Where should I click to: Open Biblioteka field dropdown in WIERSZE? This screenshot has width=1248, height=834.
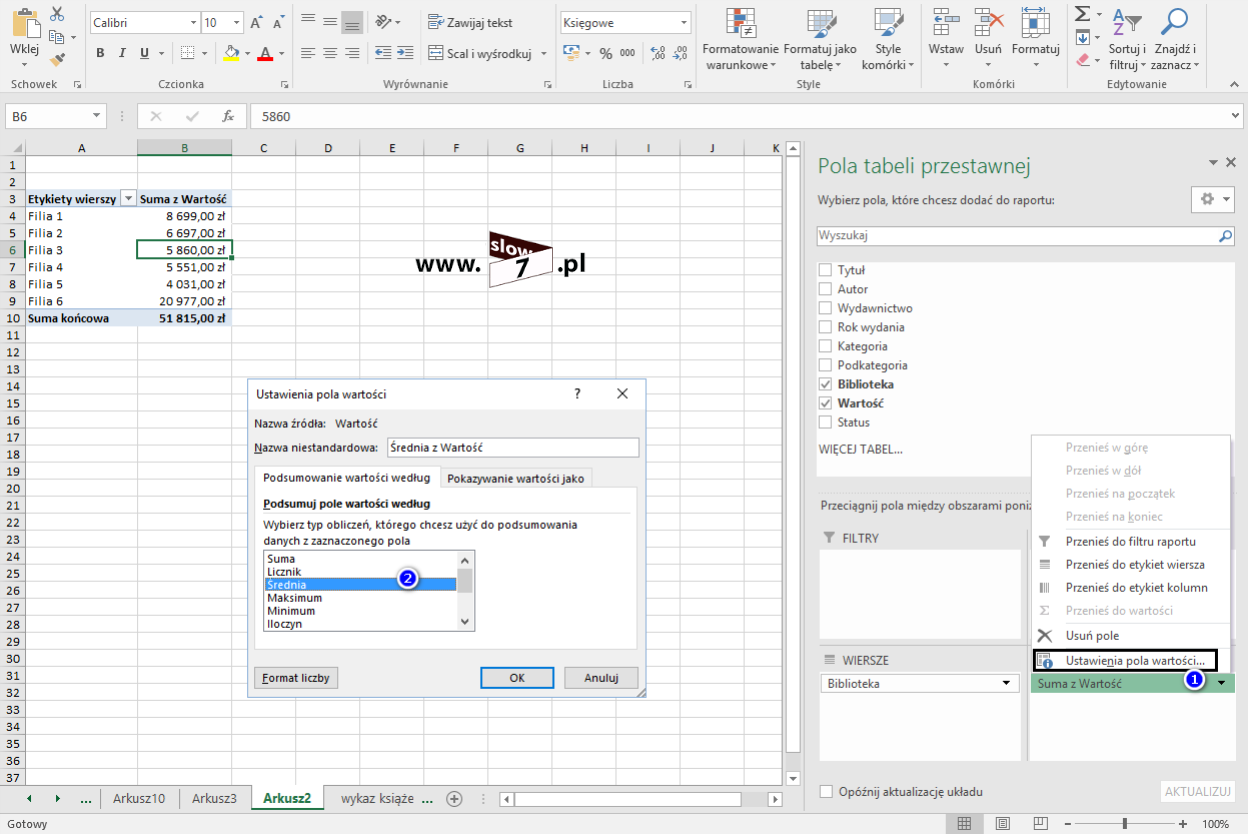tap(1006, 684)
